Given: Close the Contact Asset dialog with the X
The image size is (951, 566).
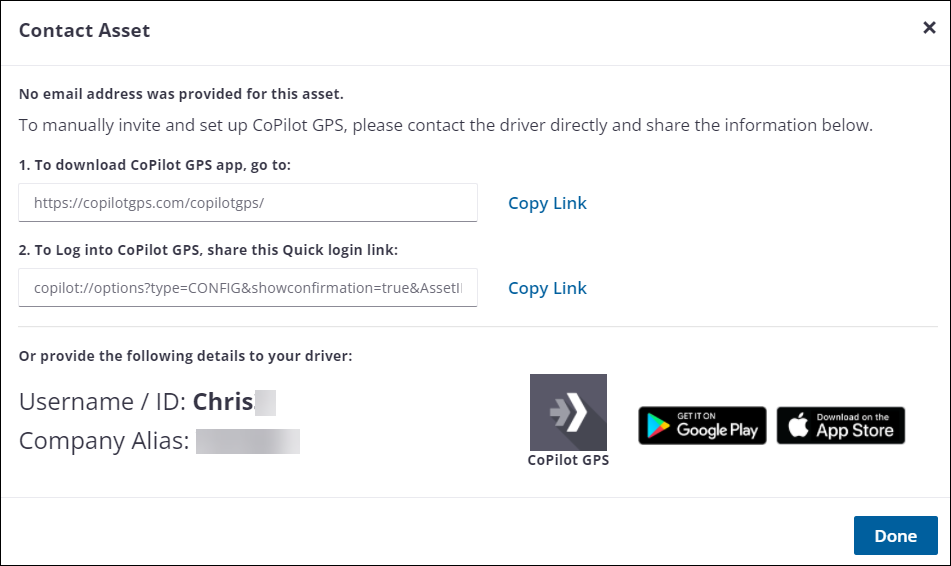Looking at the screenshot, I should coord(929,28).
